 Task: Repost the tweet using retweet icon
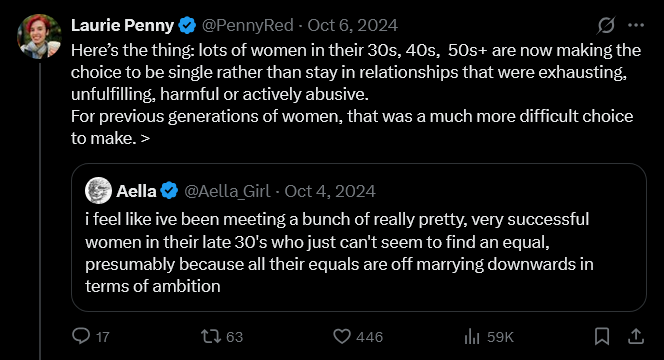point(211,337)
